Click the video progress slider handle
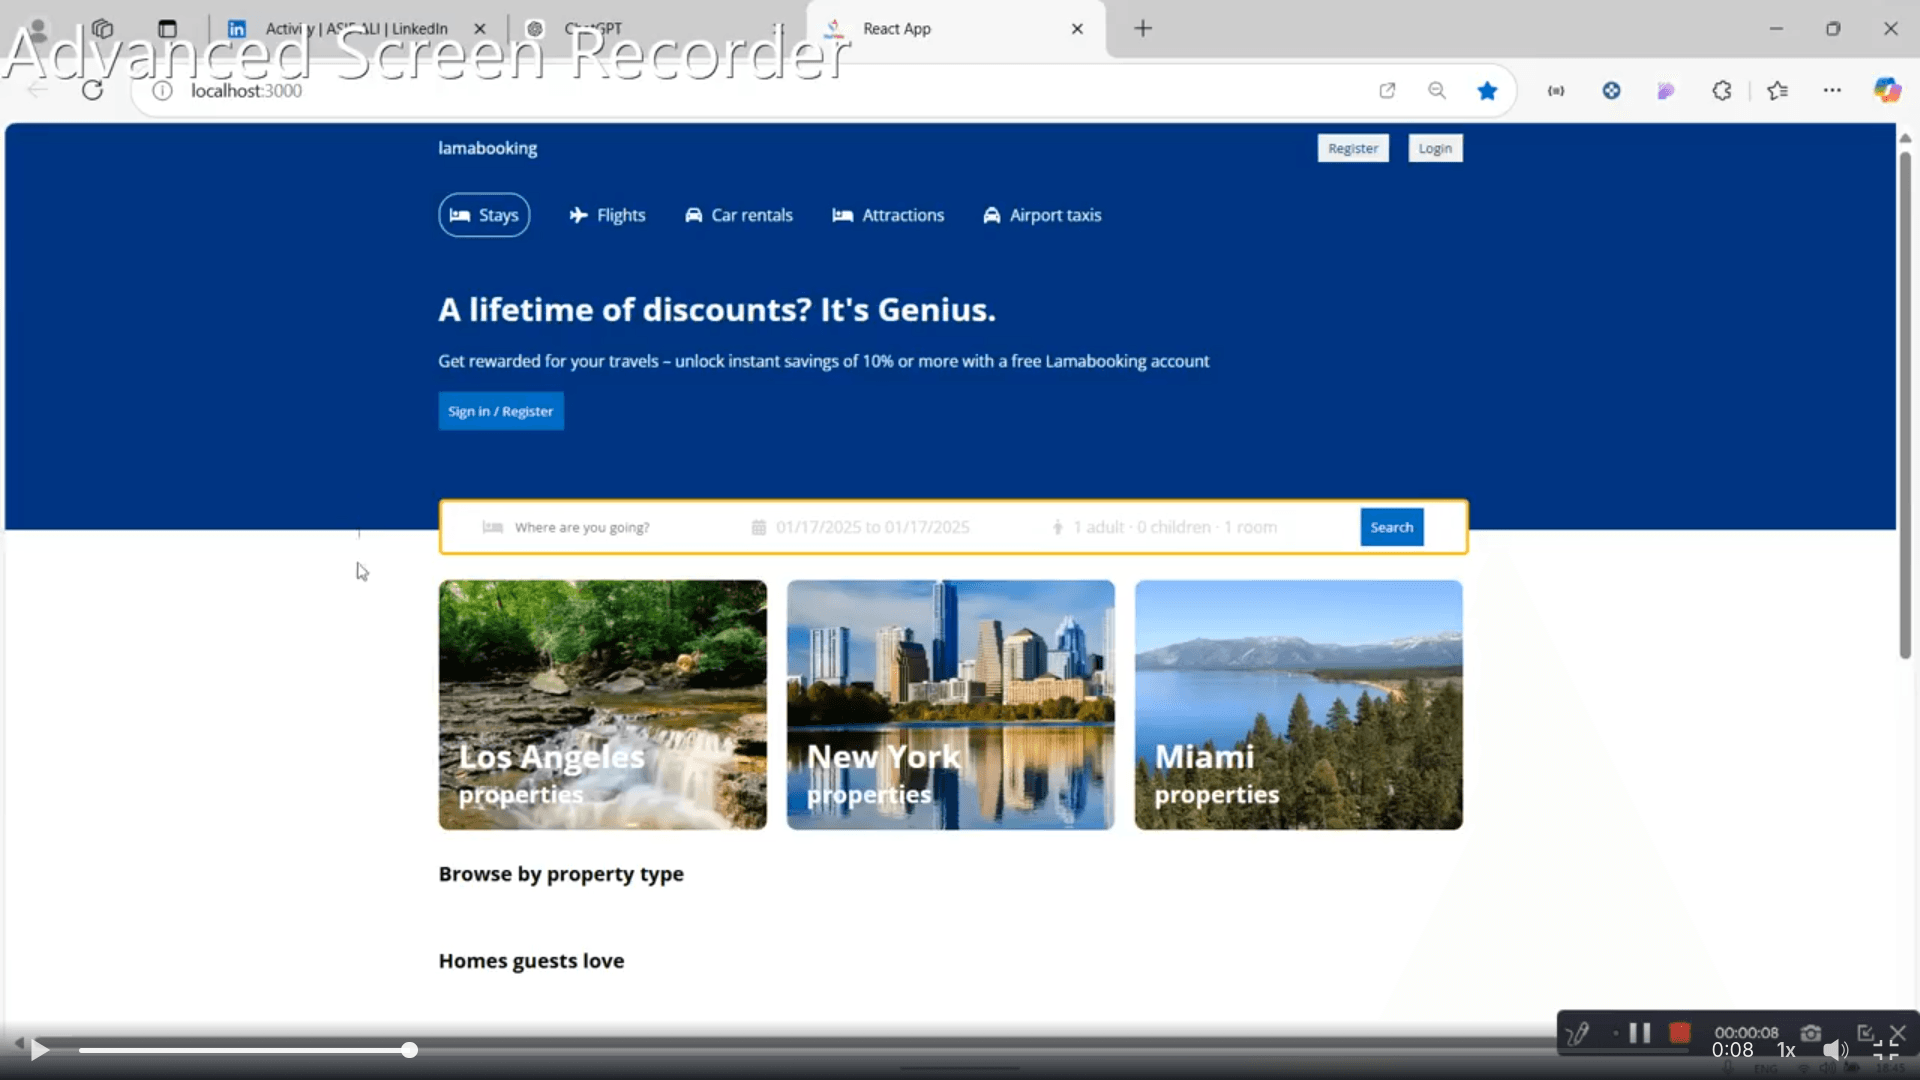 pos(409,1050)
